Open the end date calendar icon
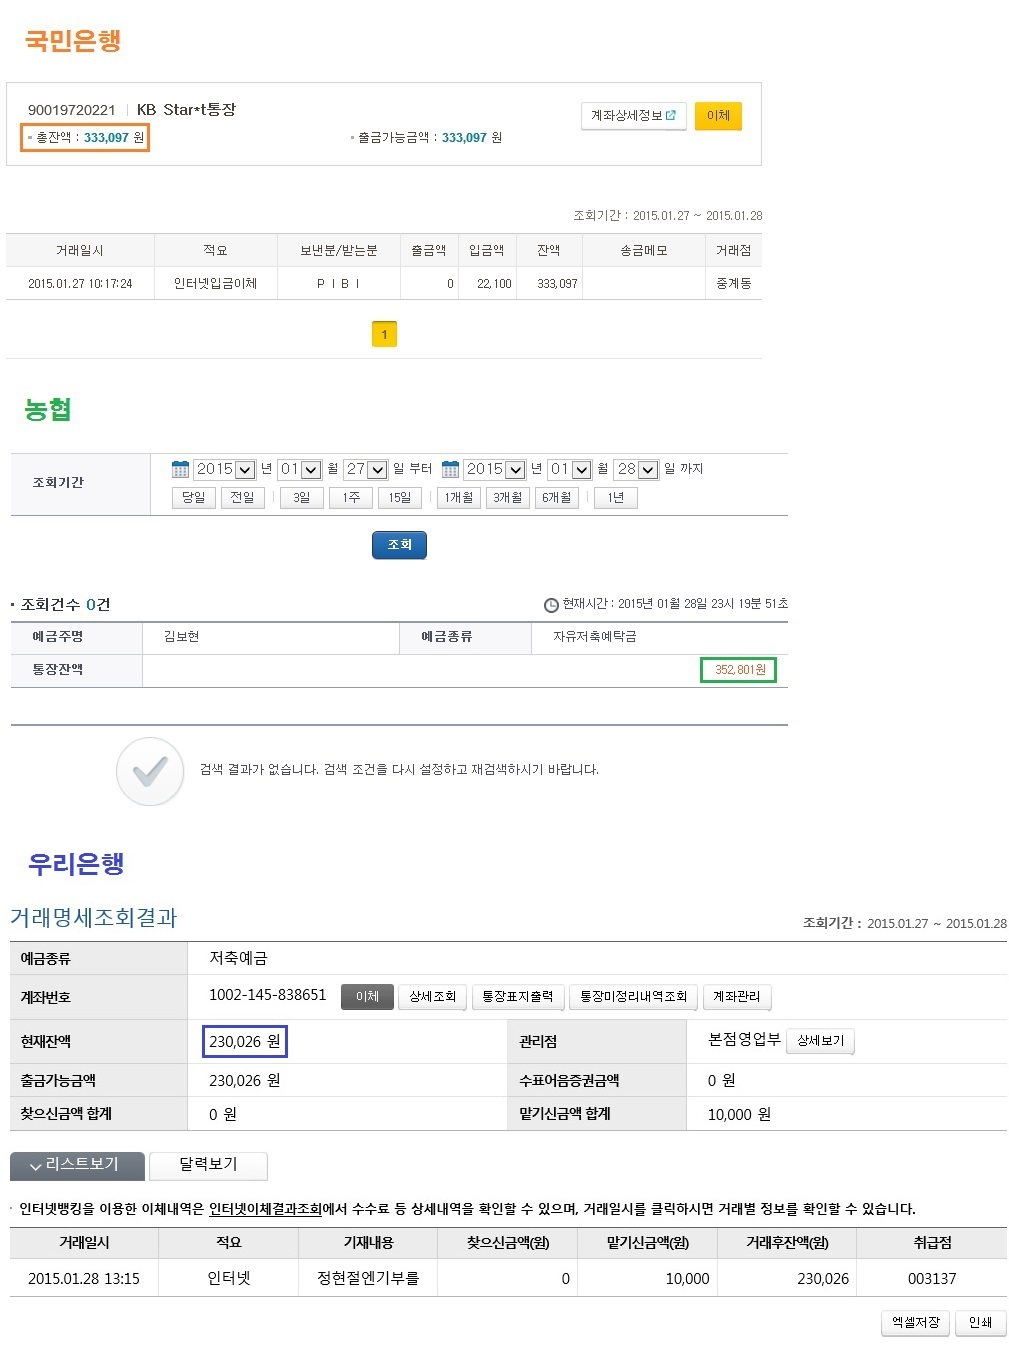1009x1348 pixels. pos(450,469)
